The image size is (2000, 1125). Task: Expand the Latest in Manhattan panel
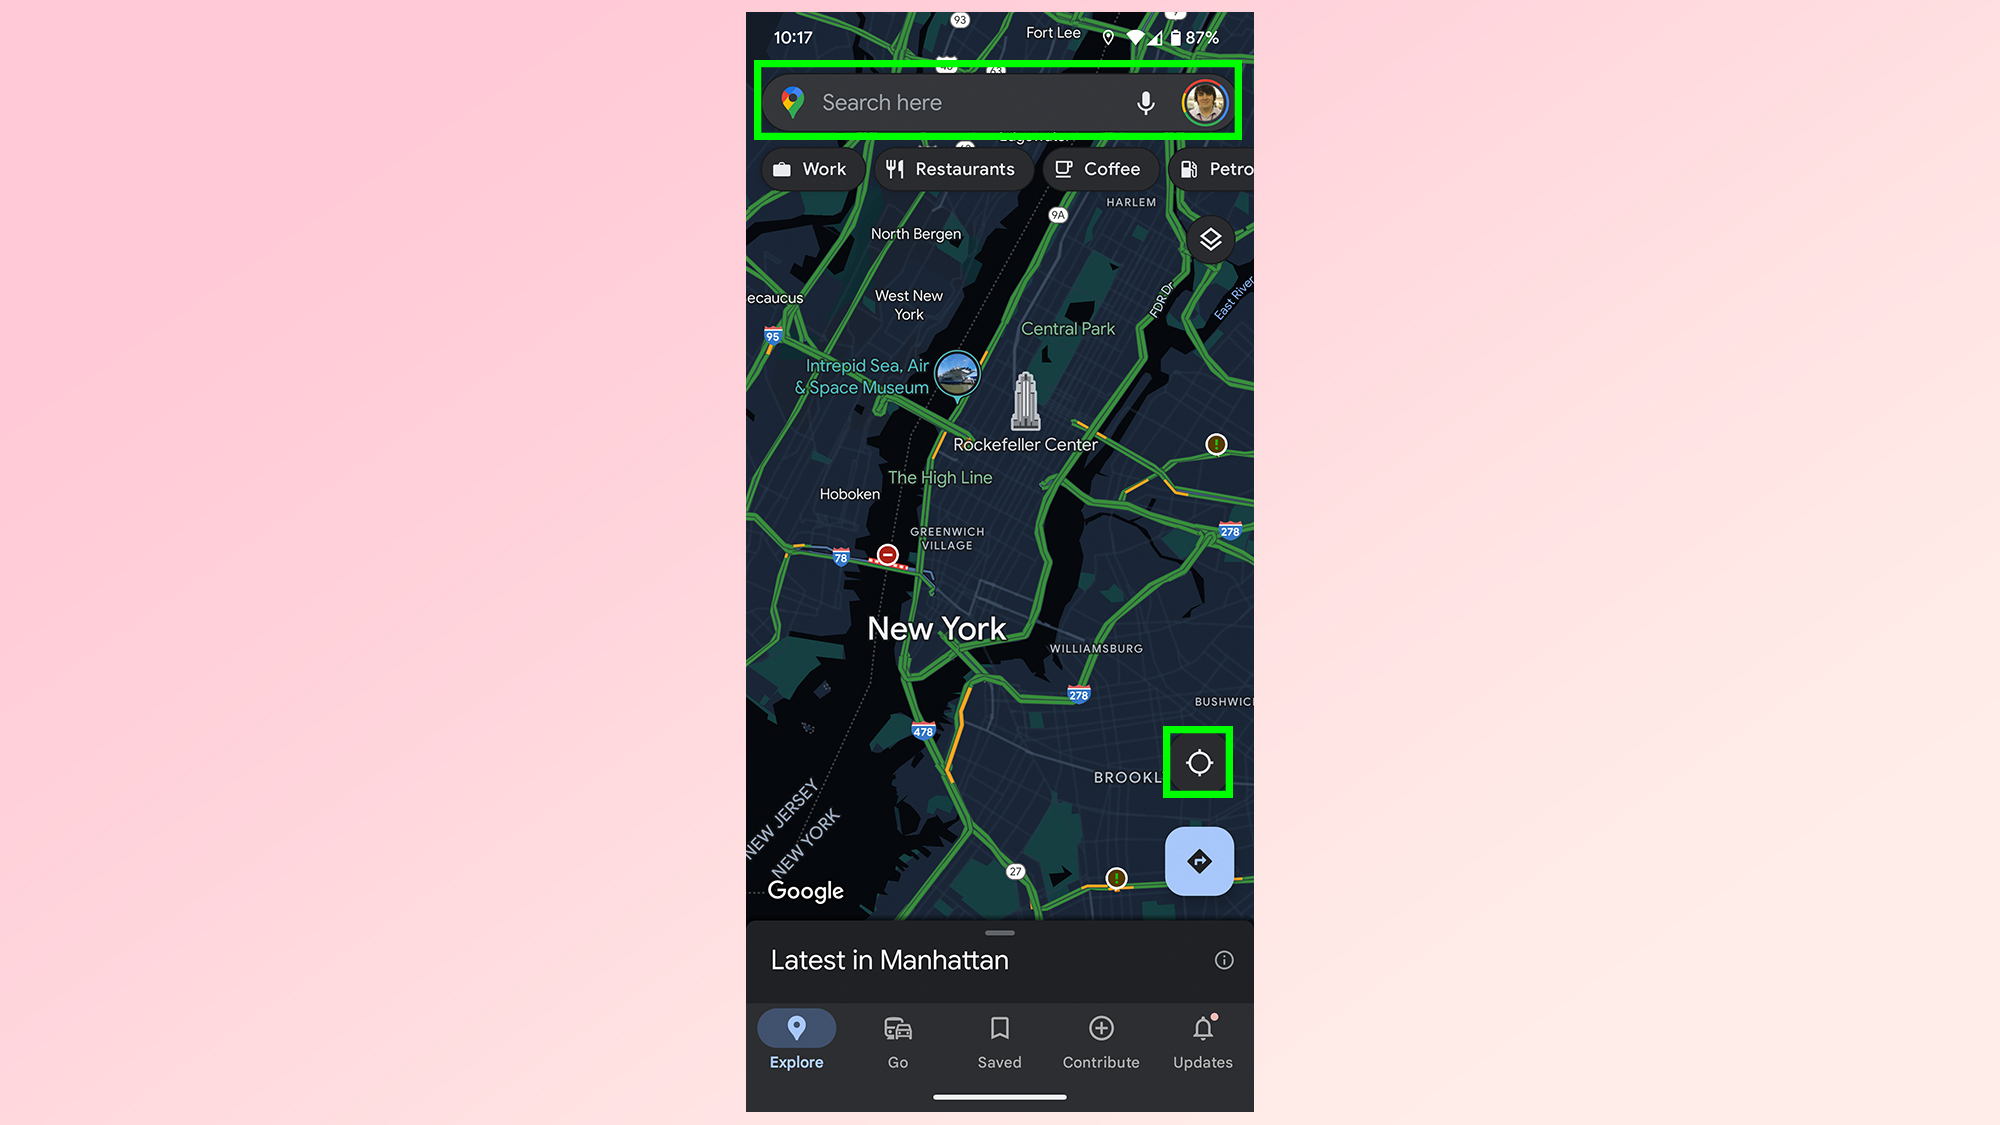click(1000, 934)
